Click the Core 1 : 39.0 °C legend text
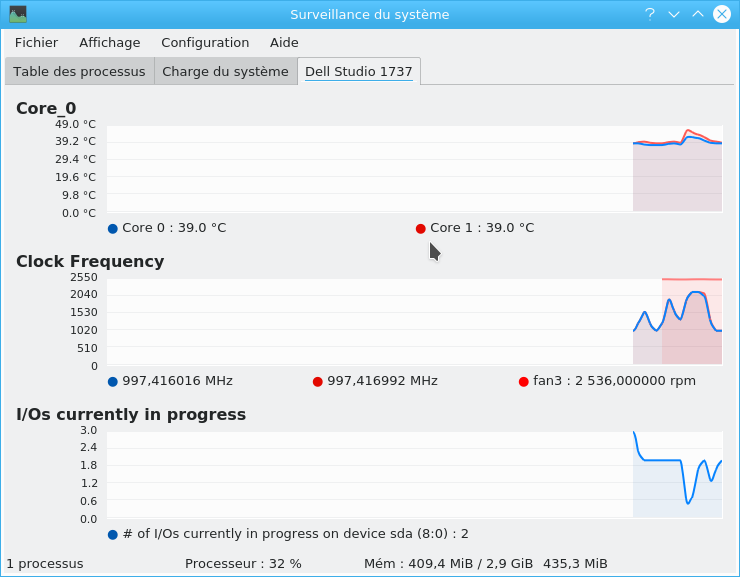 coord(482,228)
